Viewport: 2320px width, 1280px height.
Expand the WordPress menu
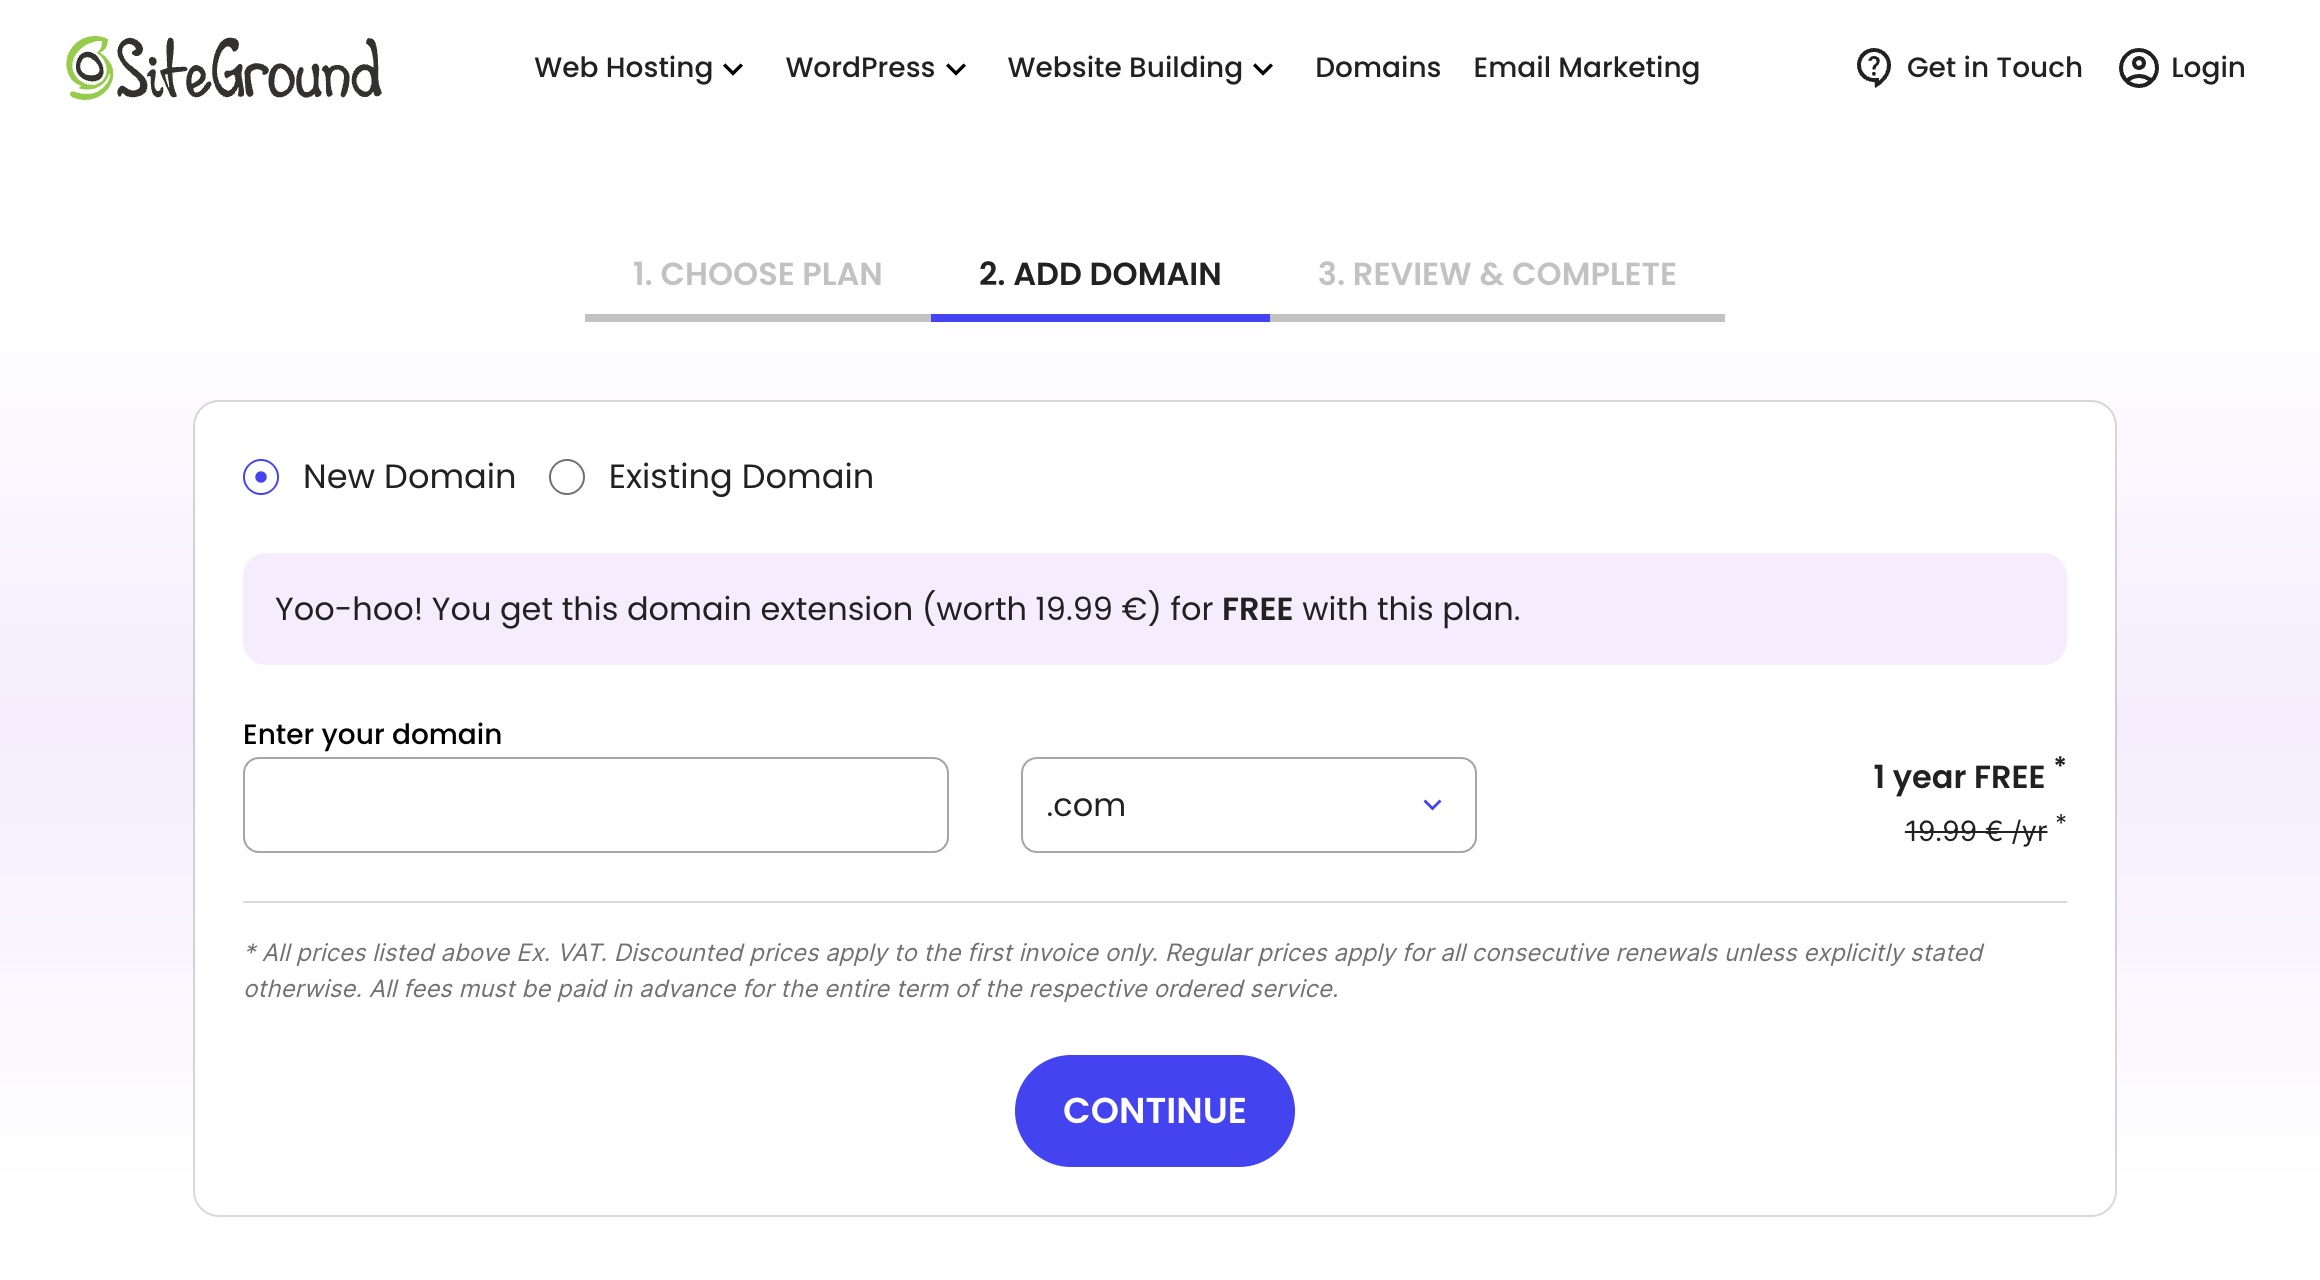click(875, 68)
